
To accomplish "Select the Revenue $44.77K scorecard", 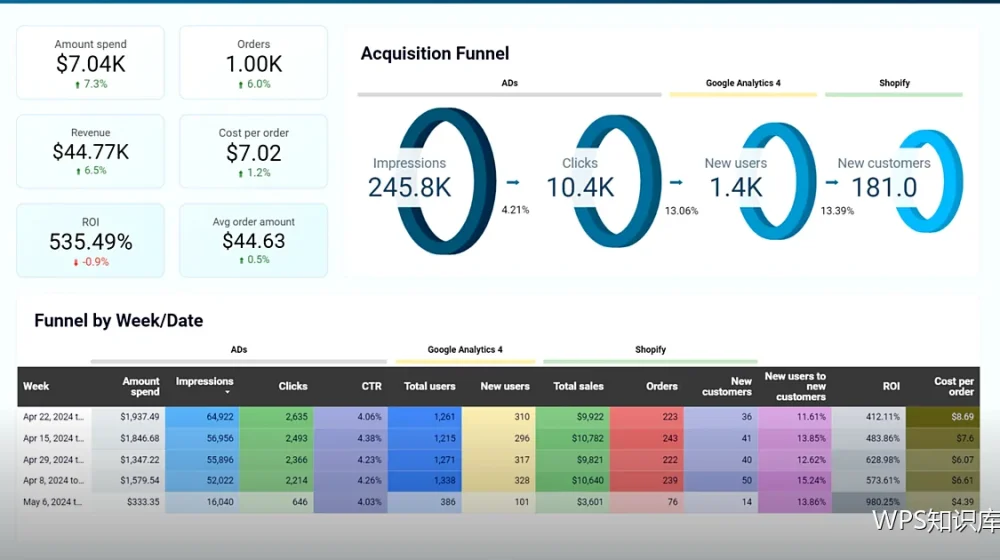I will pyautogui.click(x=90, y=151).
